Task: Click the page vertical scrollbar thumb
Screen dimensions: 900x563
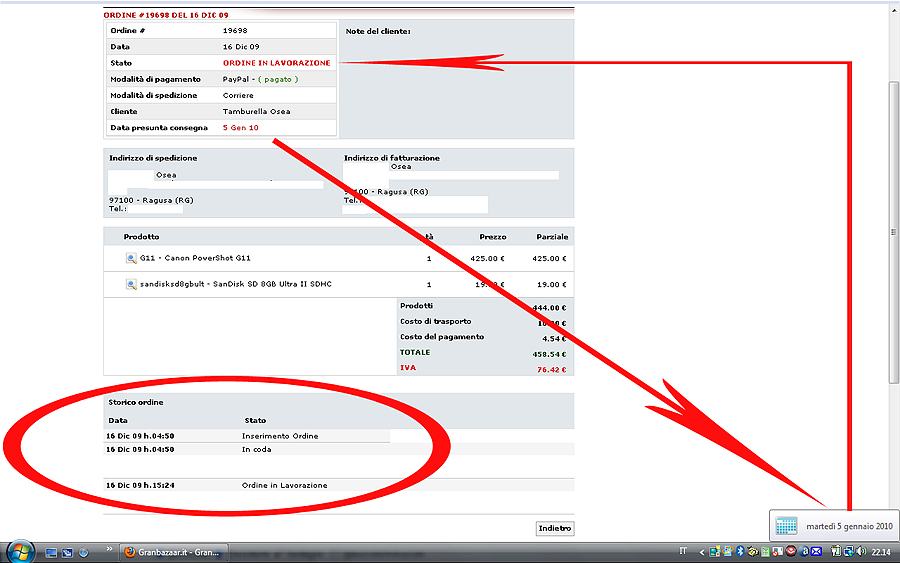Action: [x=893, y=230]
